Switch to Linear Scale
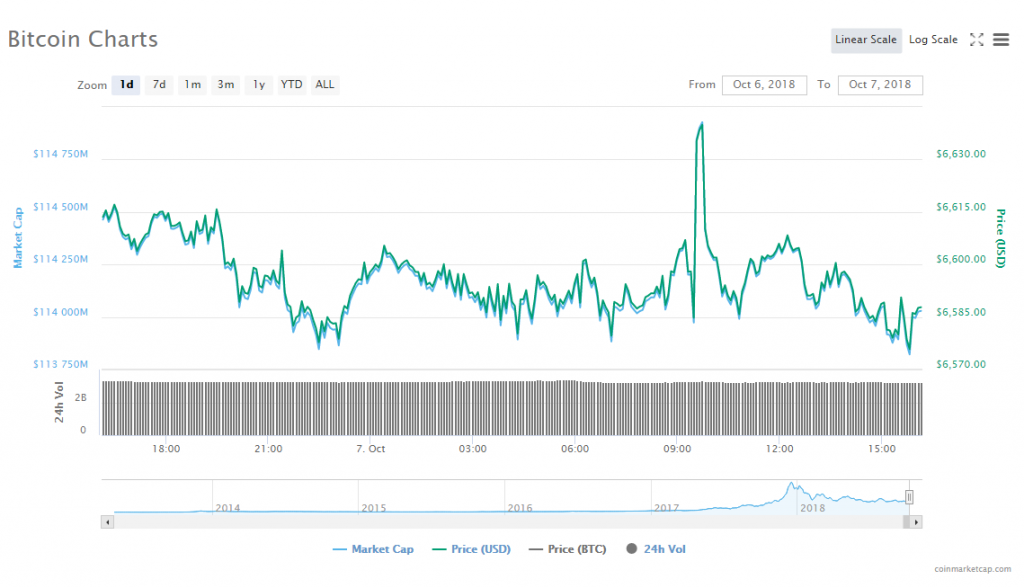This screenshot has width=1024, height=588. (x=866, y=40)
